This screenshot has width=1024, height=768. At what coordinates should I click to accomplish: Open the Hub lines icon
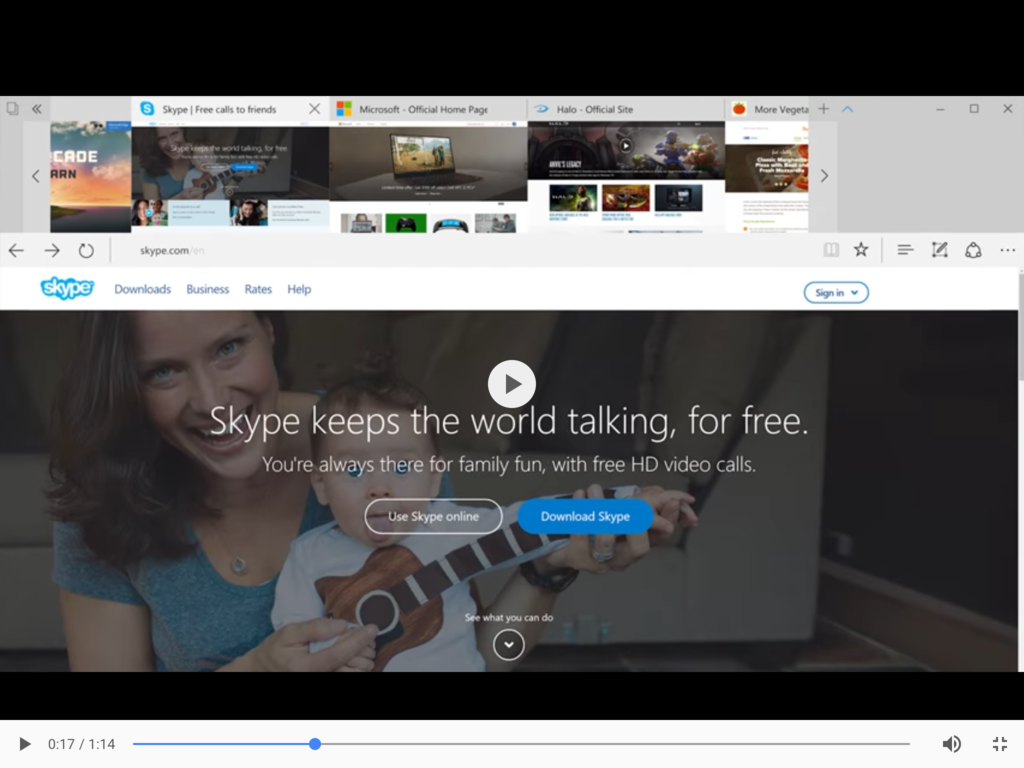coord(905,249)
